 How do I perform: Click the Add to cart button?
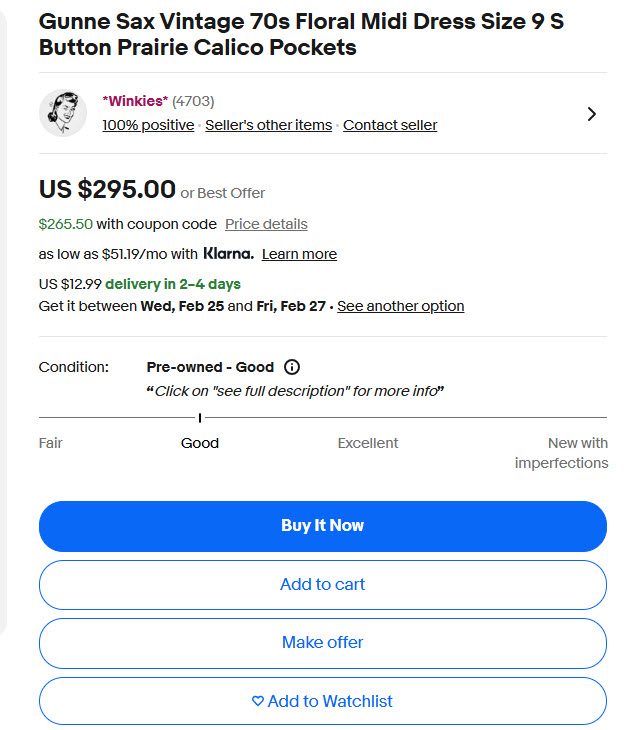322,584
